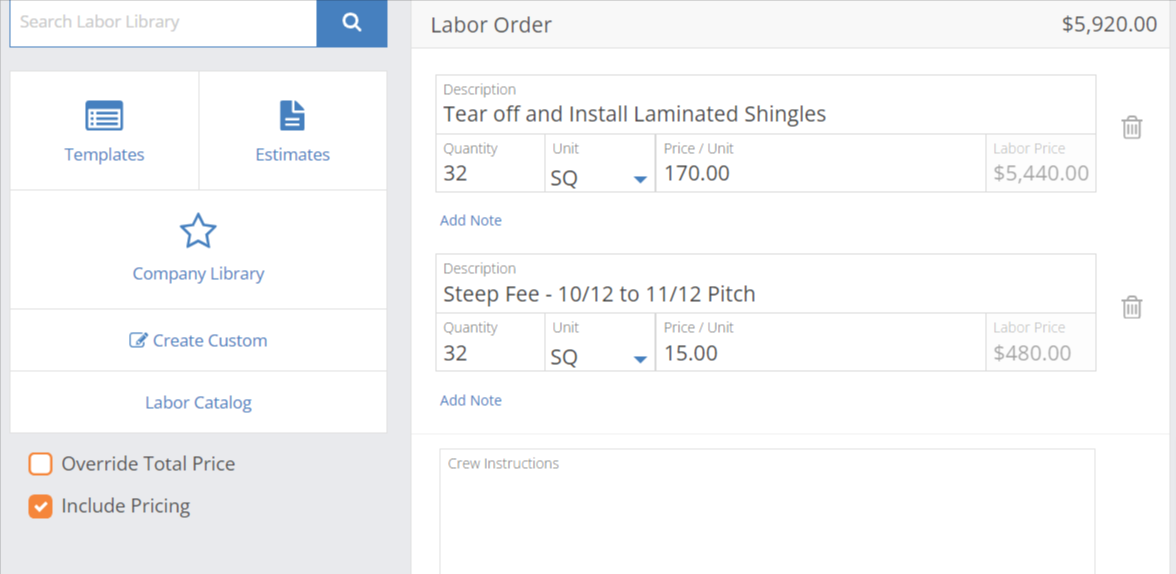Click the magnifying glass search button
Screen dimensions: 1176x574
pyautogui.click(x=352, y=23)
